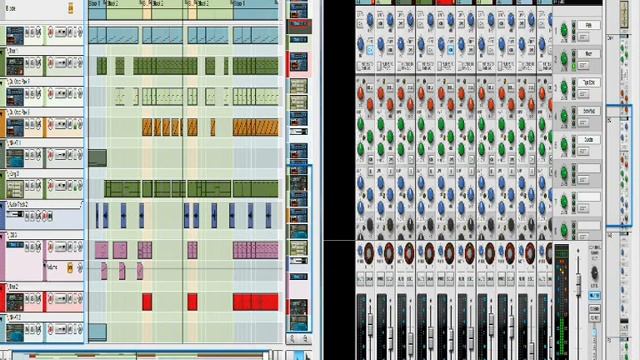Open the lane dropdown on the dark green track
This screenshot has width=640, height=360.
(x=61, y=63)
